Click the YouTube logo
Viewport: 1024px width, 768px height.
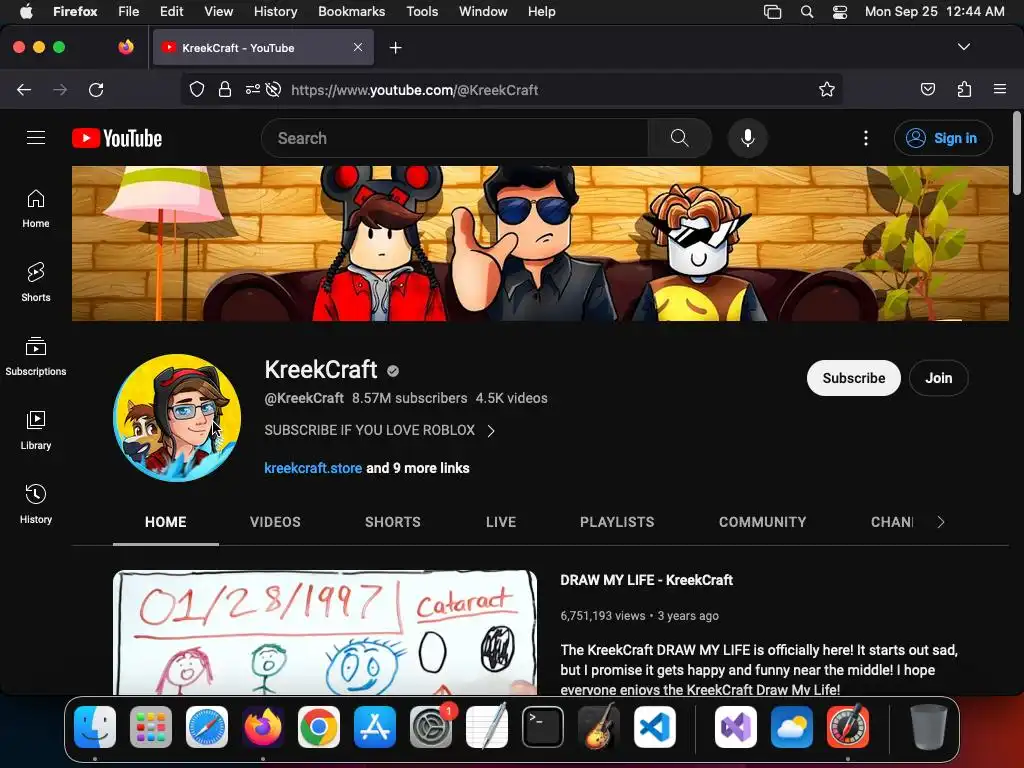(117, 138)
